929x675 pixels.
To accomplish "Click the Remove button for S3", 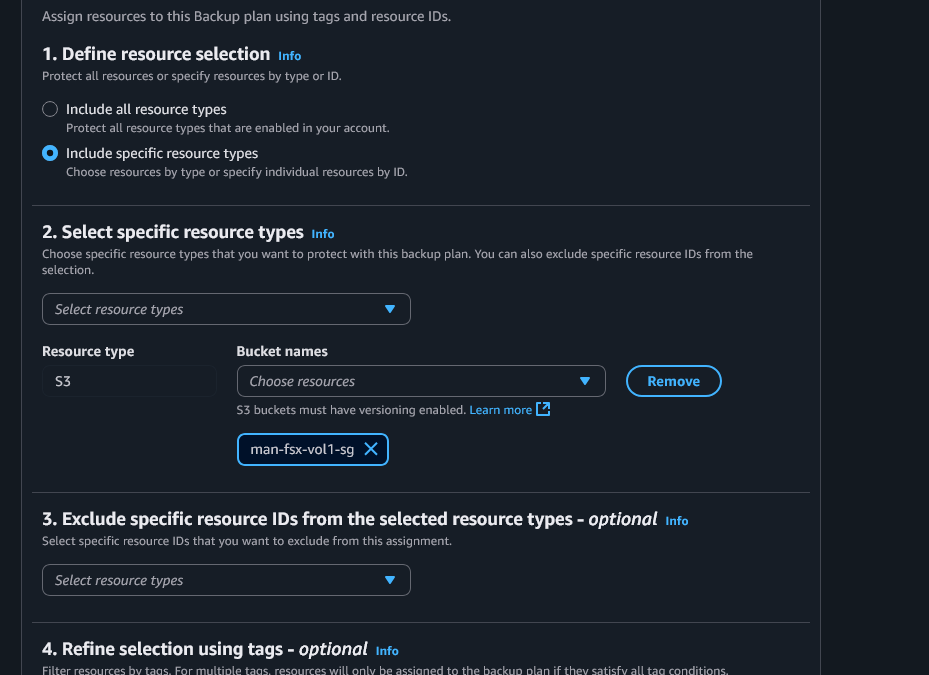I will [674, 381].
